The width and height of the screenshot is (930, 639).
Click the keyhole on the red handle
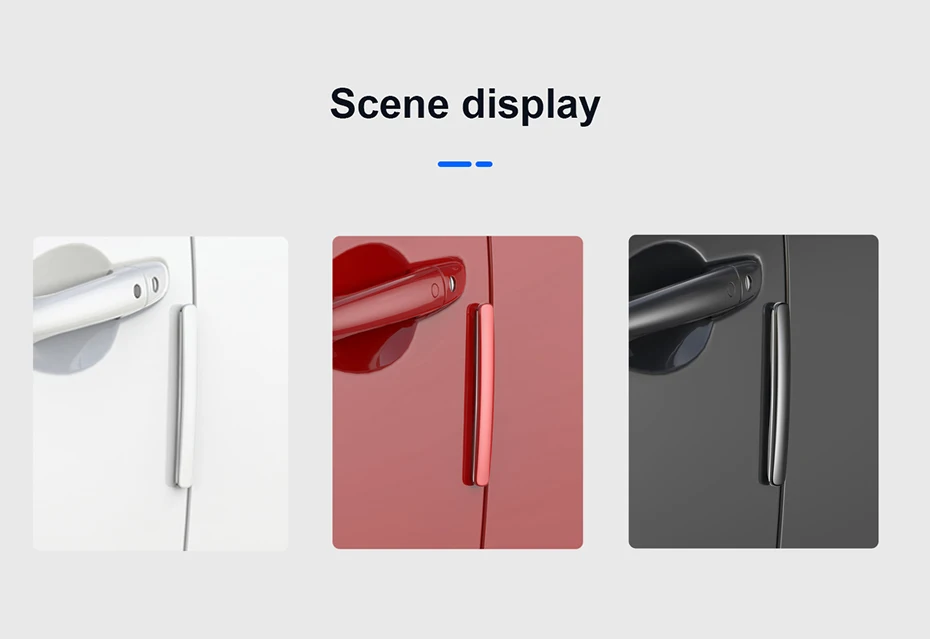(x=452, y=283)
